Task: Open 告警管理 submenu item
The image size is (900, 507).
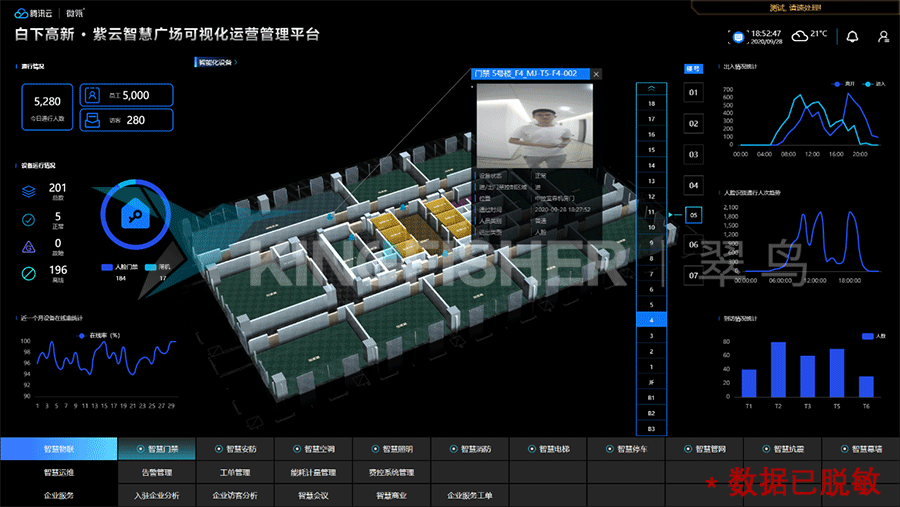Action: [x=157, y=473]
